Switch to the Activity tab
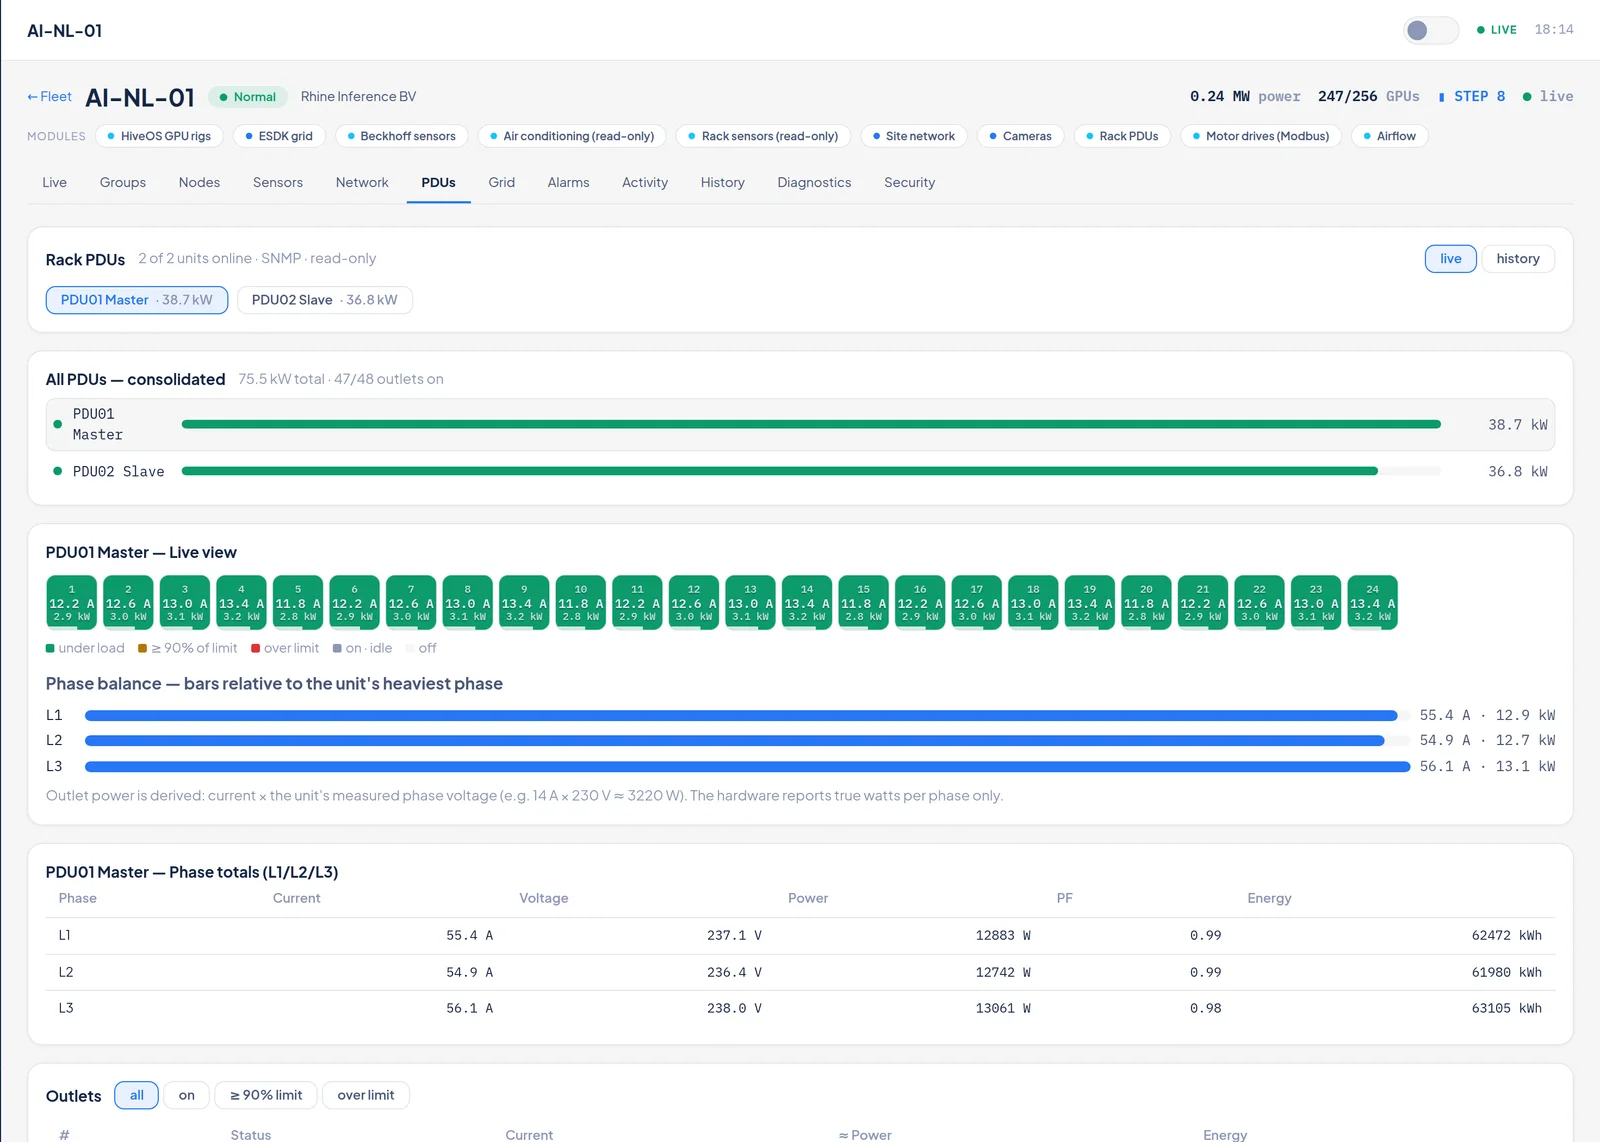1600x1142 pixels. click(645, 183)
